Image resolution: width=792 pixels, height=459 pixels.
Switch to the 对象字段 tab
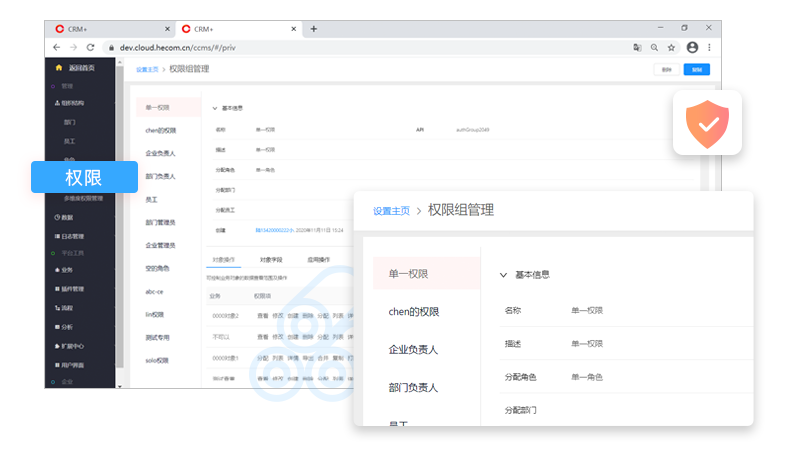272,260
